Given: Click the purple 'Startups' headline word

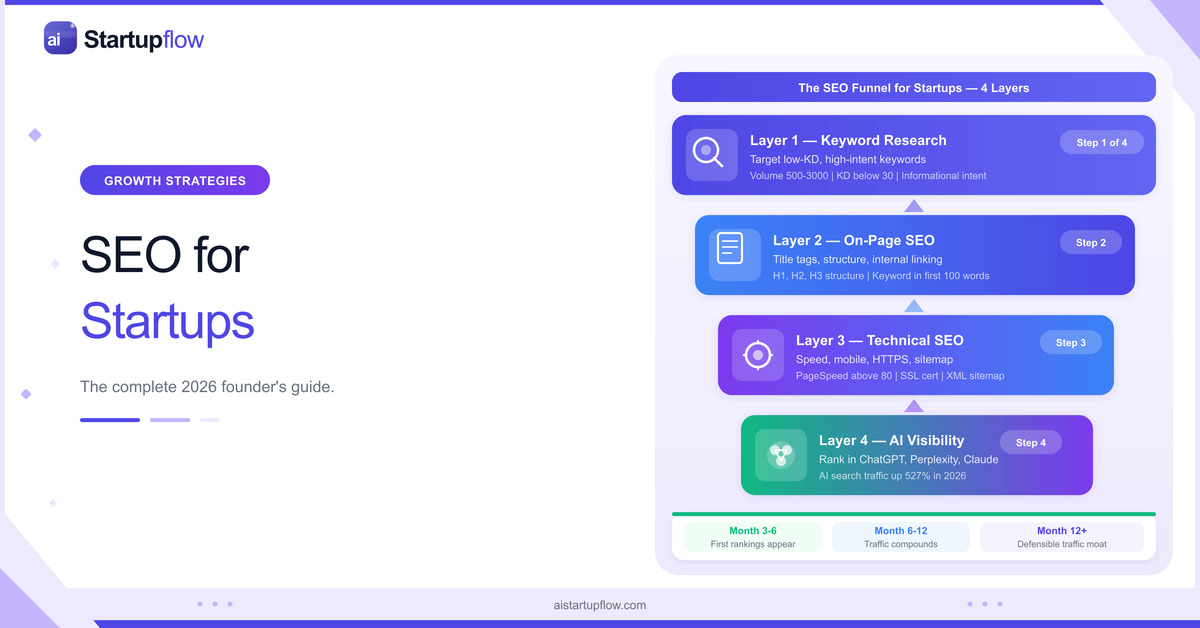Looking at the screenshot, I should (x=167, y=322).
